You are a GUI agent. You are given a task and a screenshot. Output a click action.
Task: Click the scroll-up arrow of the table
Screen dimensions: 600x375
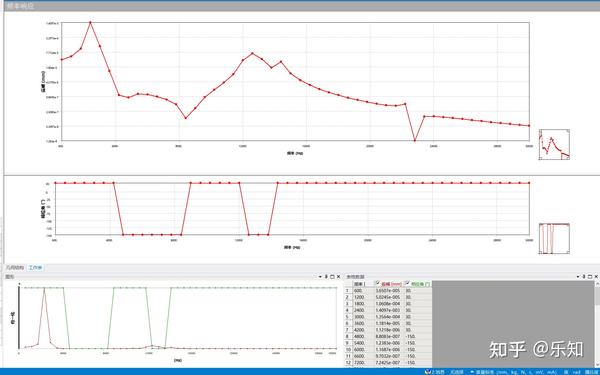coord(597,284)
